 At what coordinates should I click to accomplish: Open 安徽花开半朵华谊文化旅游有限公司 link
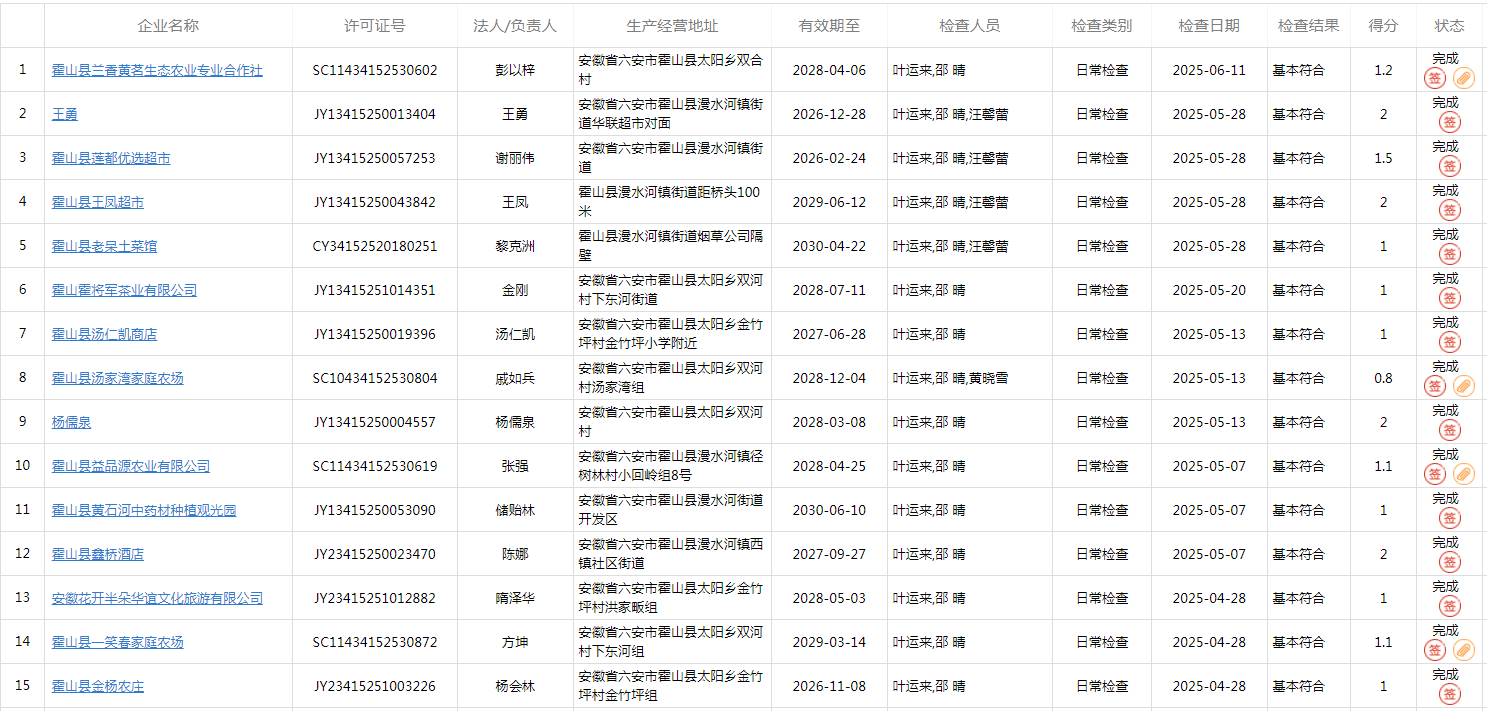157,599
